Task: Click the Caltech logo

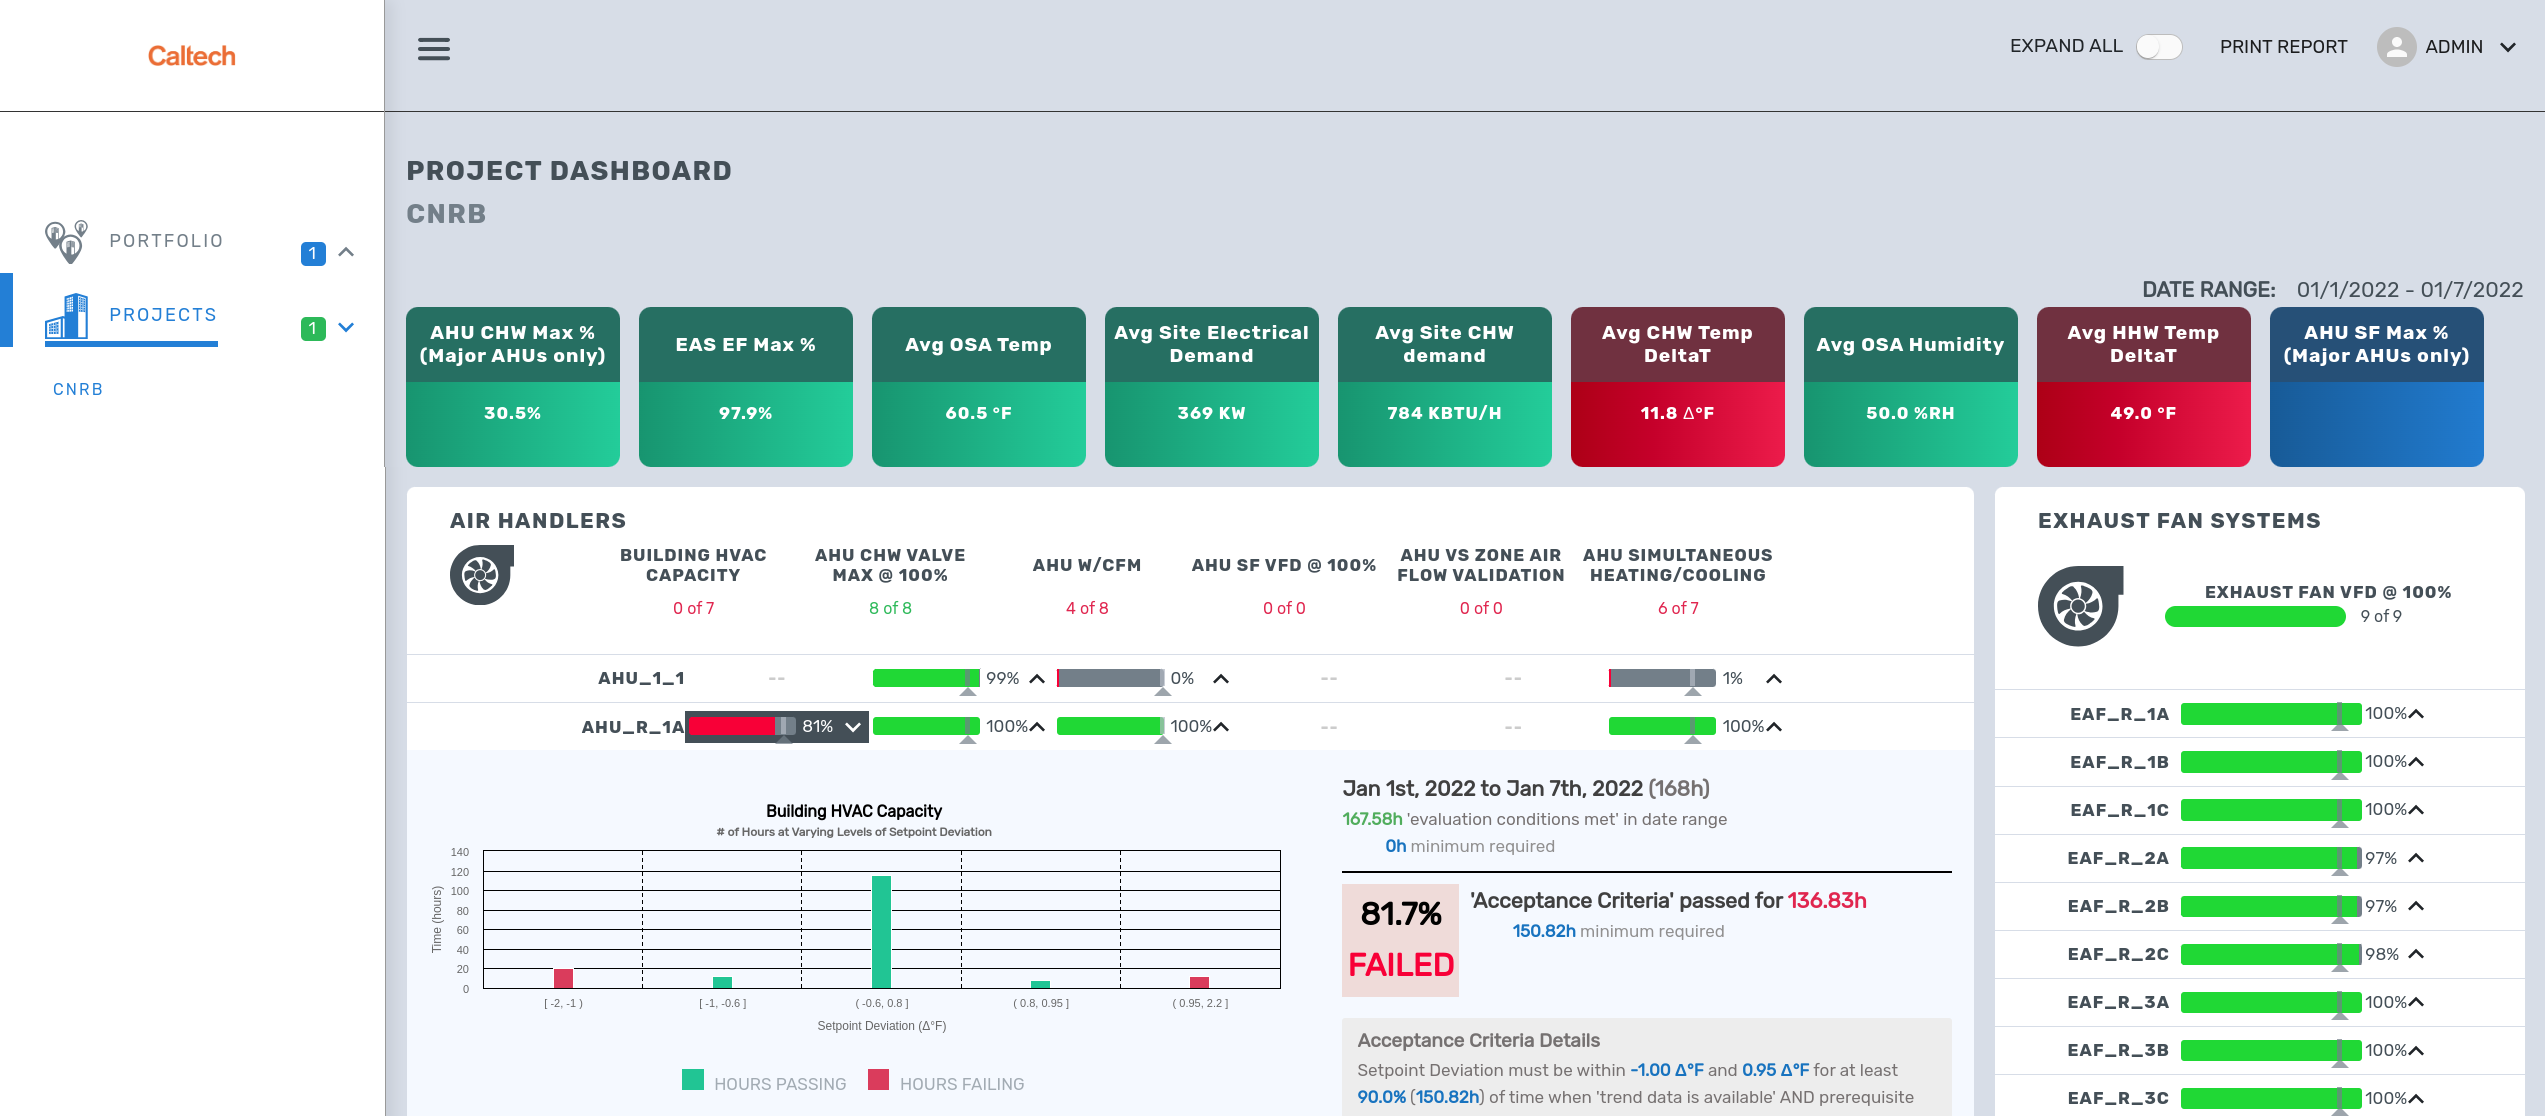Action: coord(192,56)
